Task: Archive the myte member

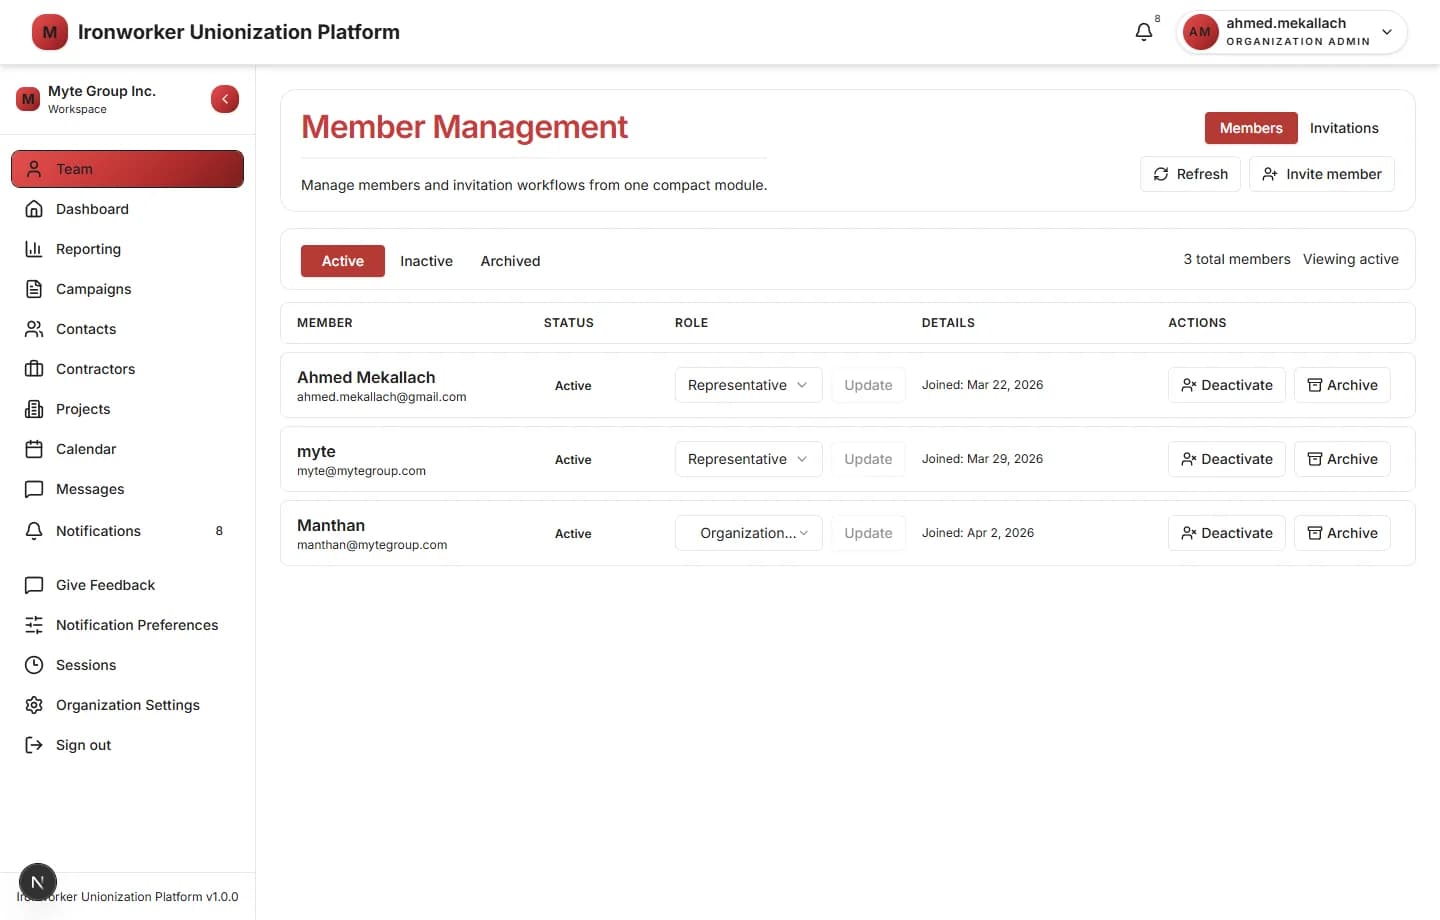Action: [1342, 459]
